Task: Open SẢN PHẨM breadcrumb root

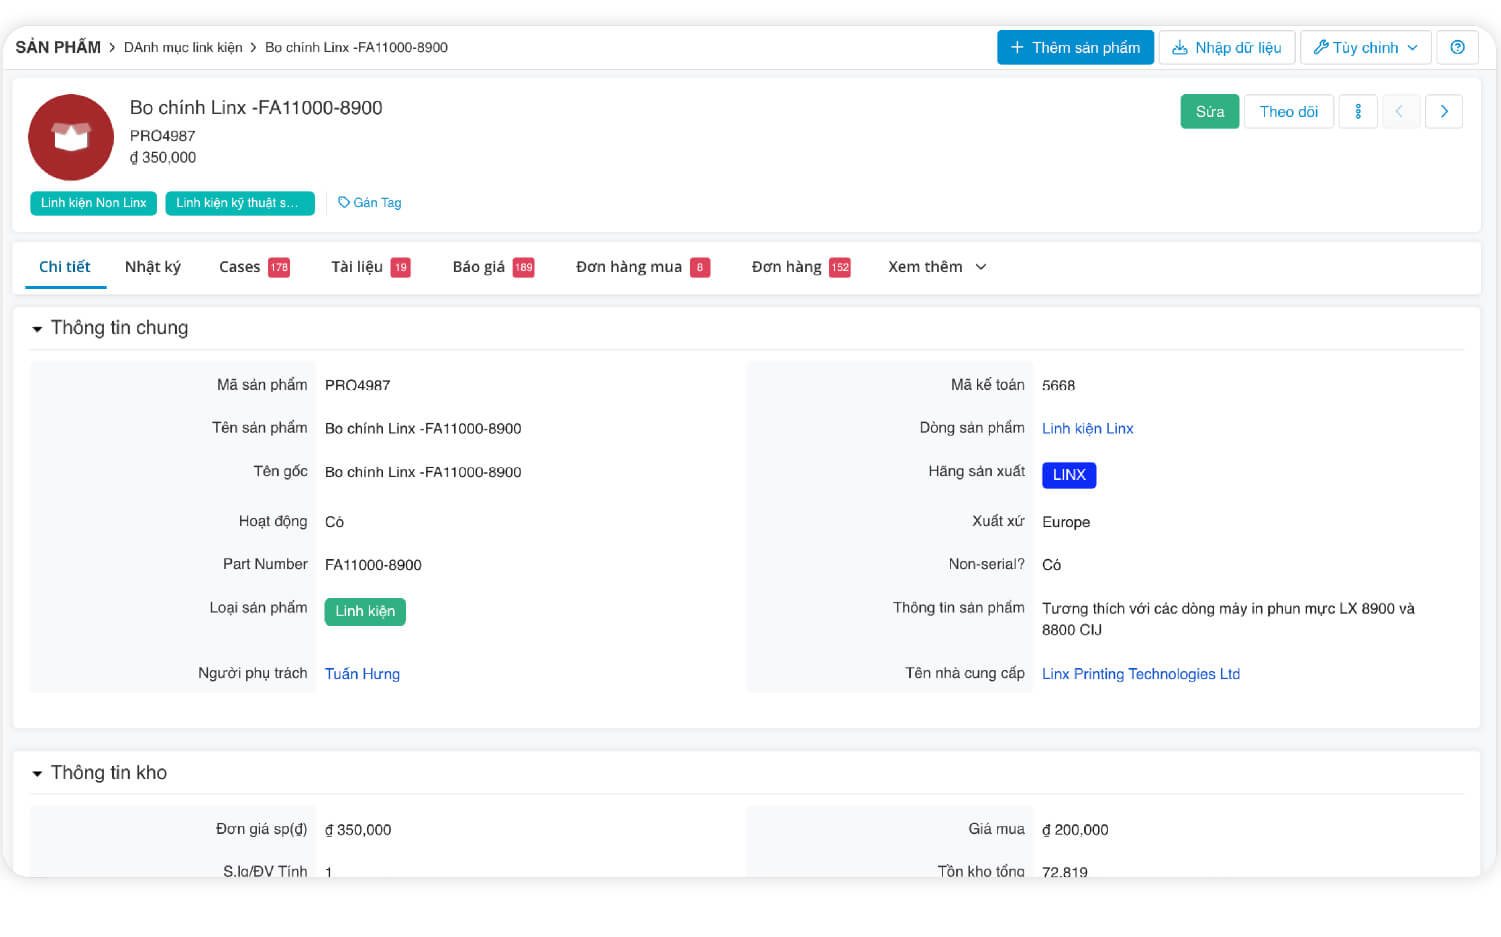Action: point(58,47)
